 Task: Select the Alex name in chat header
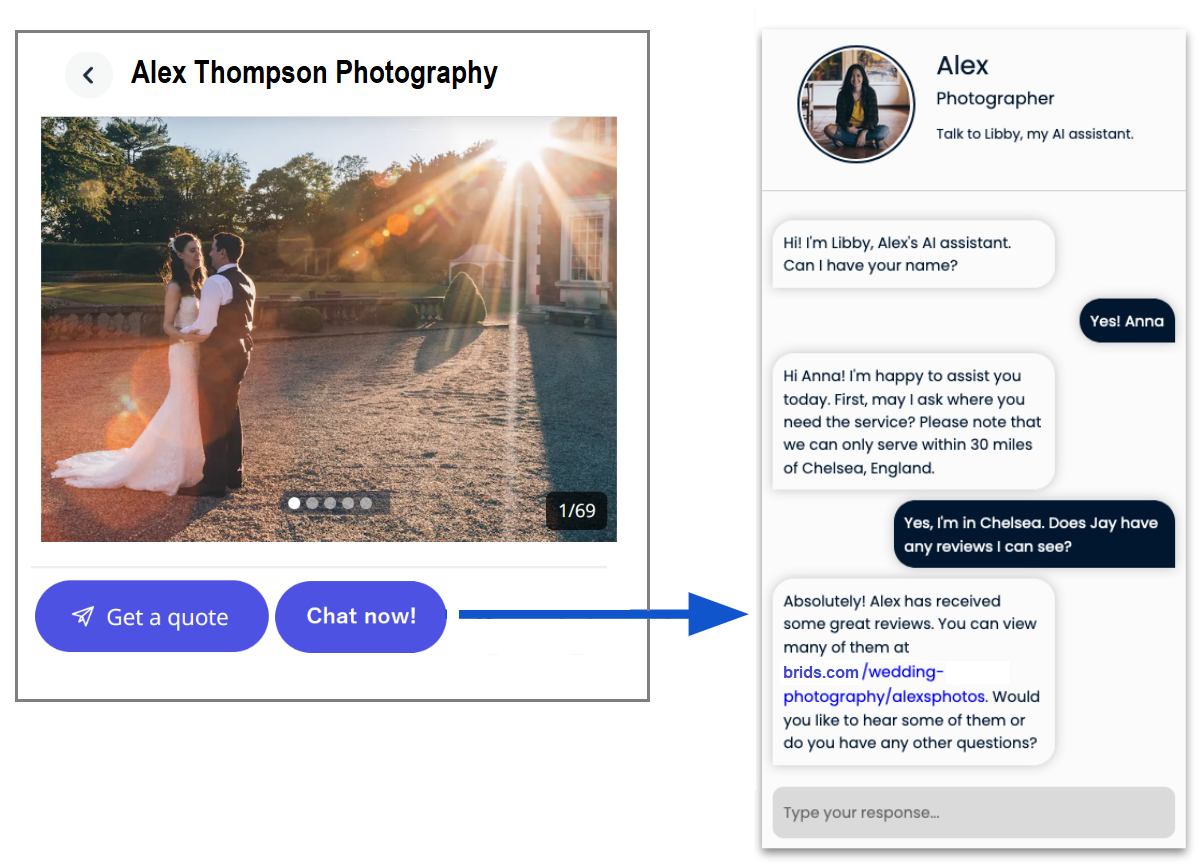962,66
